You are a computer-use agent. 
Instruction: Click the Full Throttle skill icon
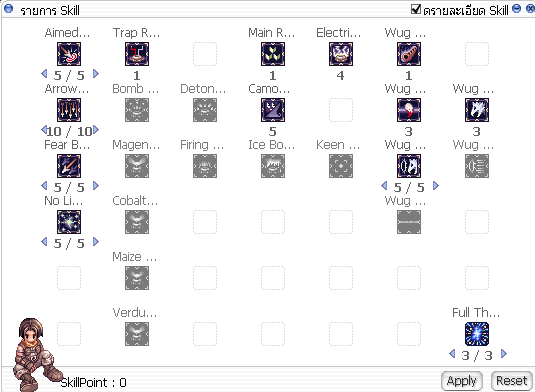pyautogui.click(x=477, y=334)
